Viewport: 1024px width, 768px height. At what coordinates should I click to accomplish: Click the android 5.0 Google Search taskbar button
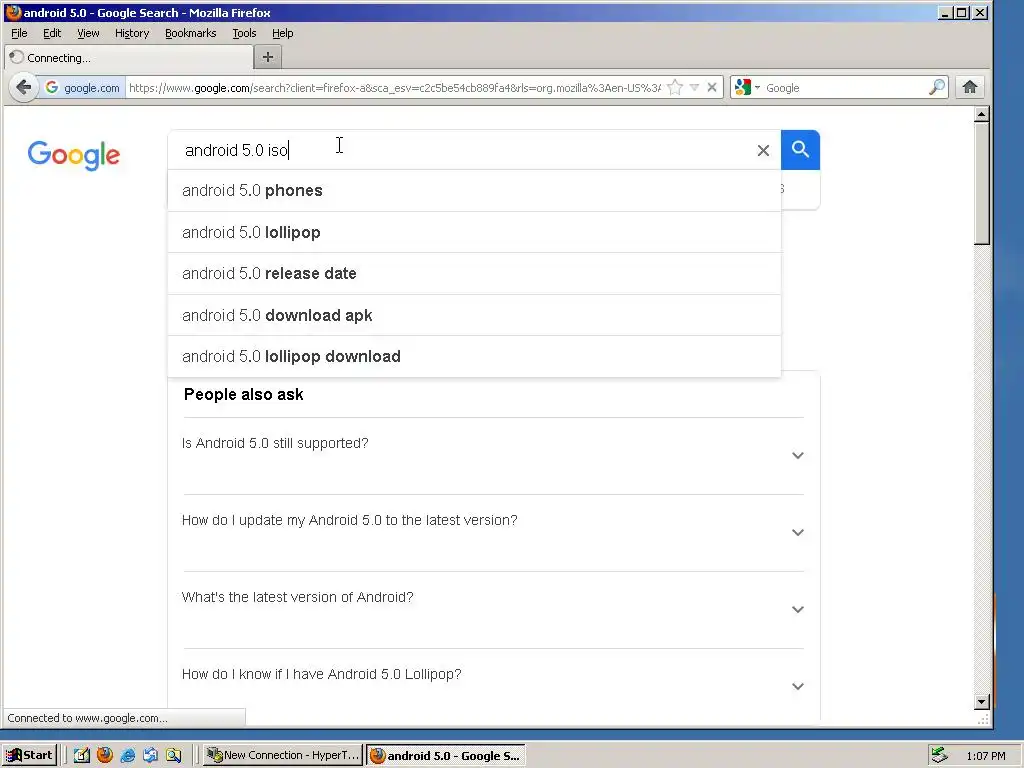pos(446,756)
